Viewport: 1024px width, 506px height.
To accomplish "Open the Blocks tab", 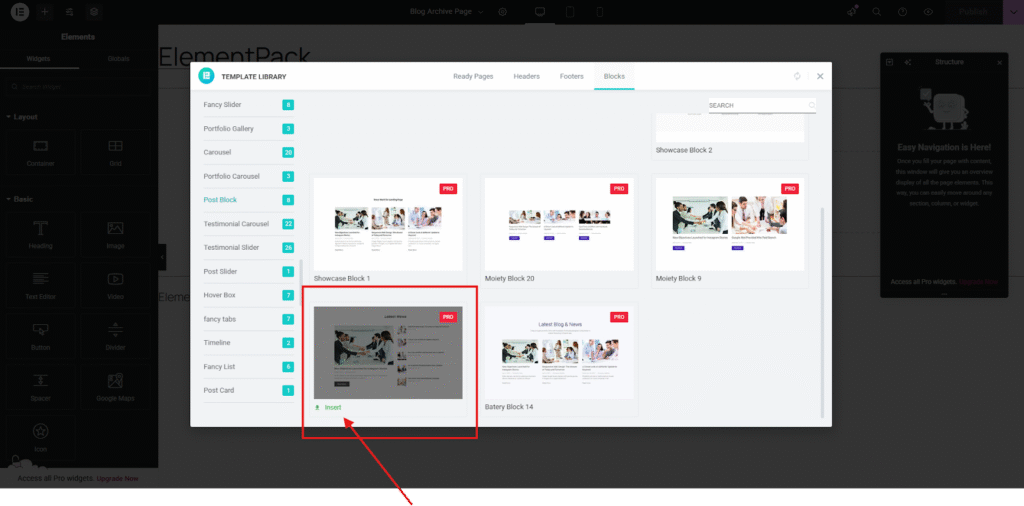I will [614, 76].
